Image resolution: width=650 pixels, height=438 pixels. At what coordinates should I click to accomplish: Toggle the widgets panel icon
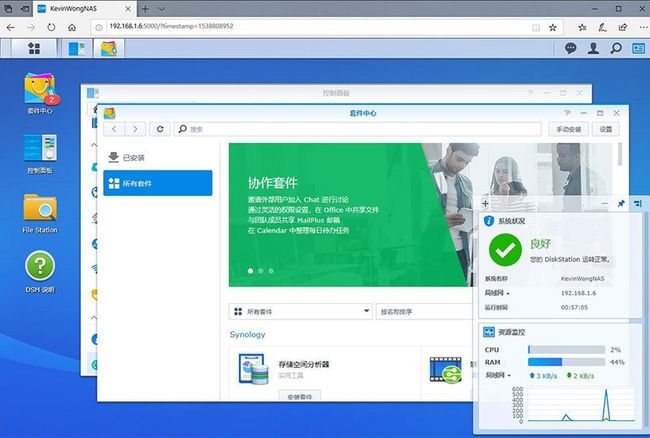point(638,48)
